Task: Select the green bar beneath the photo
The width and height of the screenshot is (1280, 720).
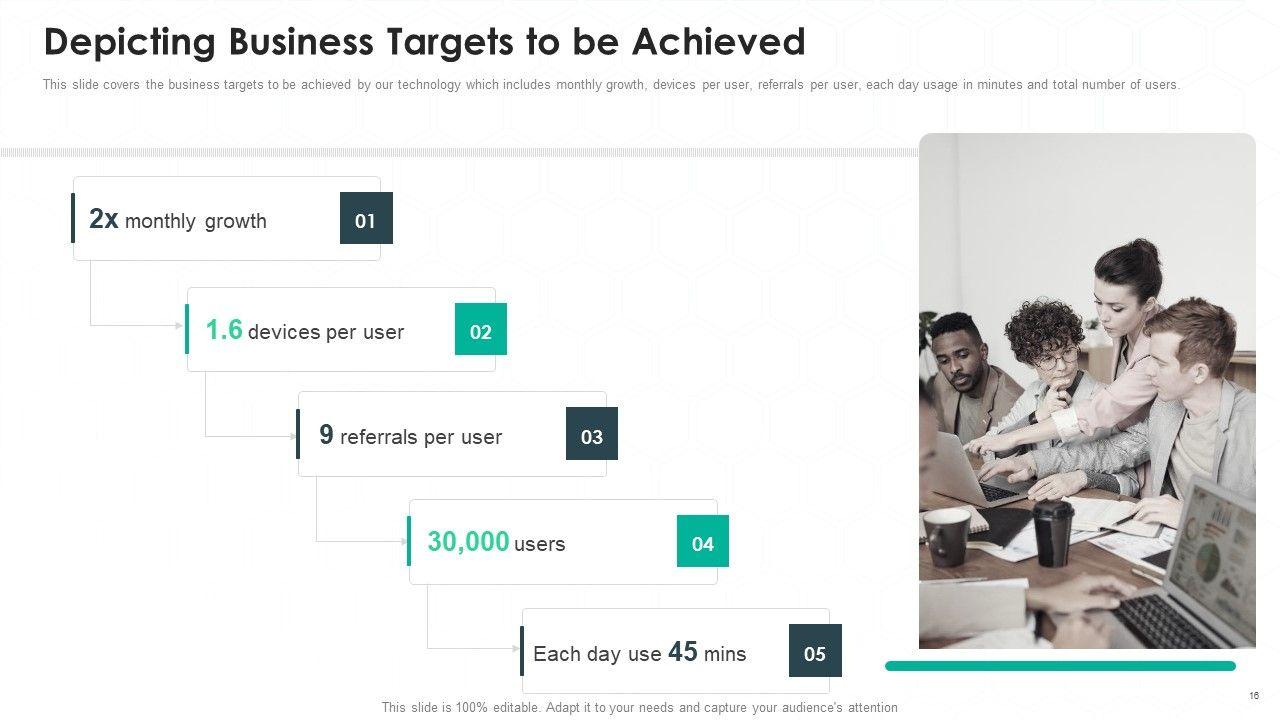Action: 1060,666
